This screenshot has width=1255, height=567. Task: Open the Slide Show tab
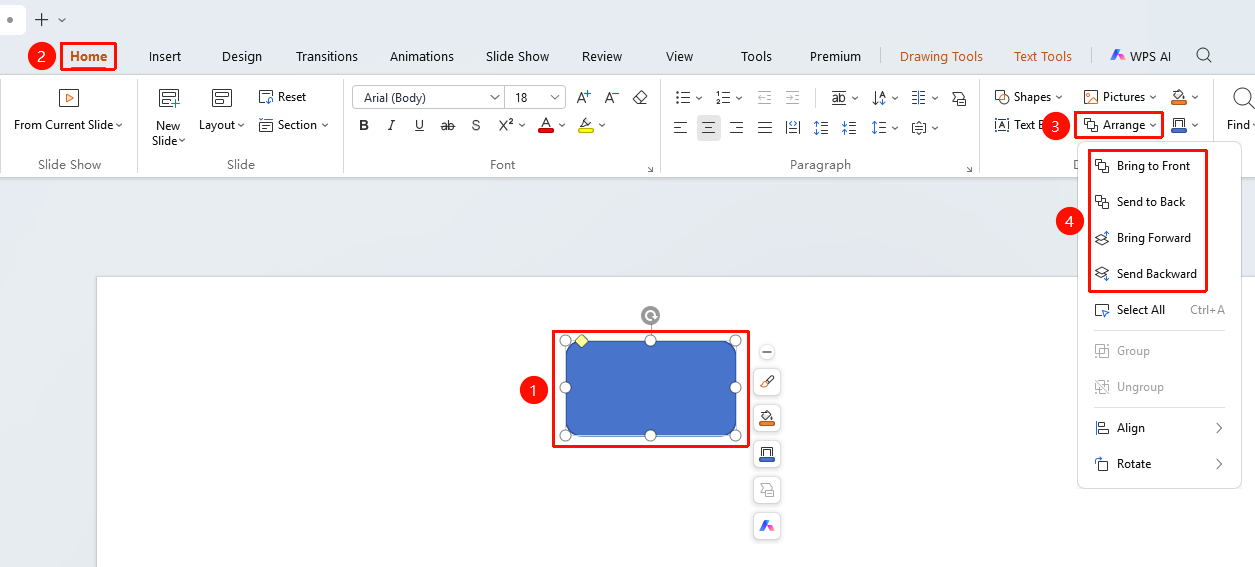point(518,57)
